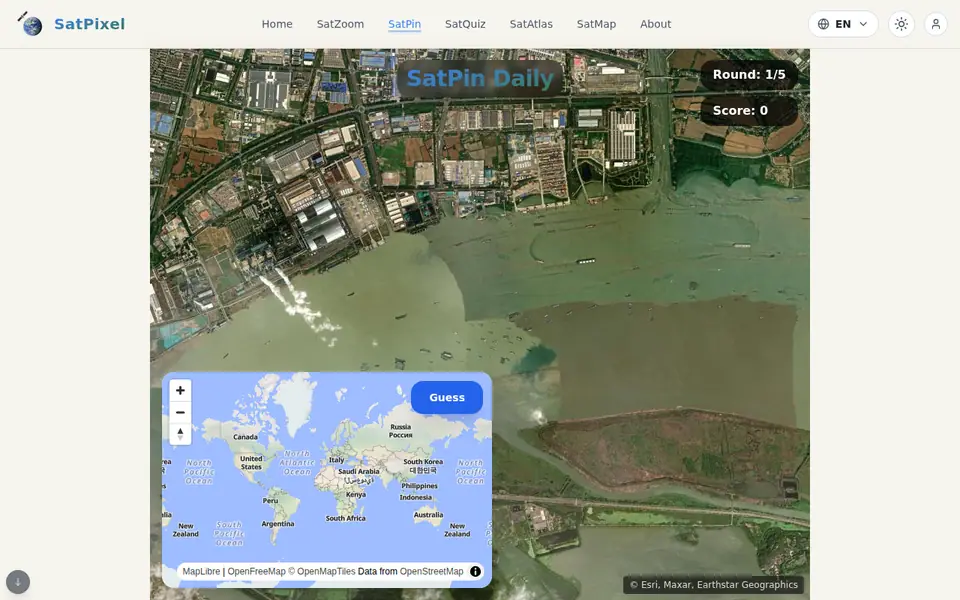Toggle map attribution info icon

click(475, 571)
